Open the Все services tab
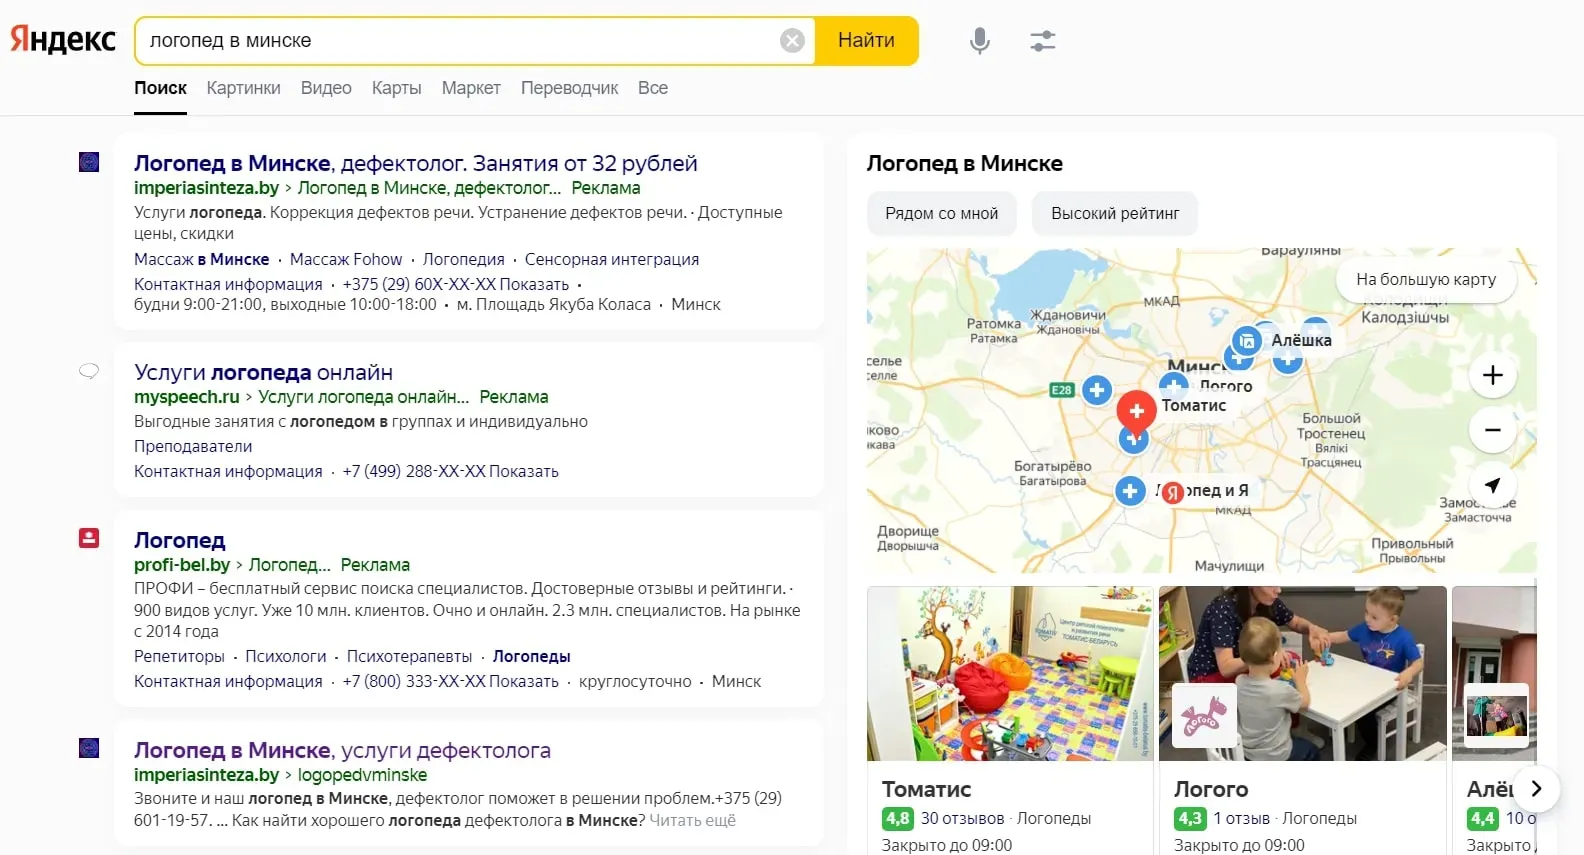Viewport: 1584px width, 855px height. [x=653, y=88]
